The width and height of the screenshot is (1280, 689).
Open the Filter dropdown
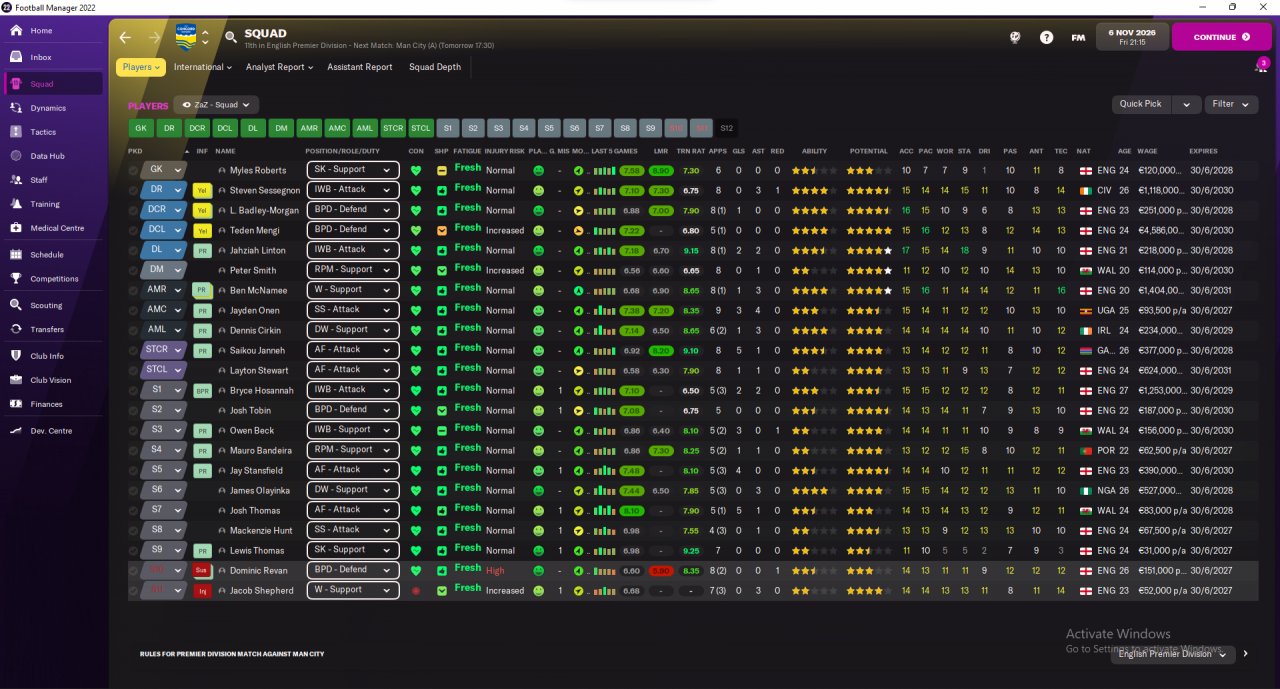(1231, 104)
